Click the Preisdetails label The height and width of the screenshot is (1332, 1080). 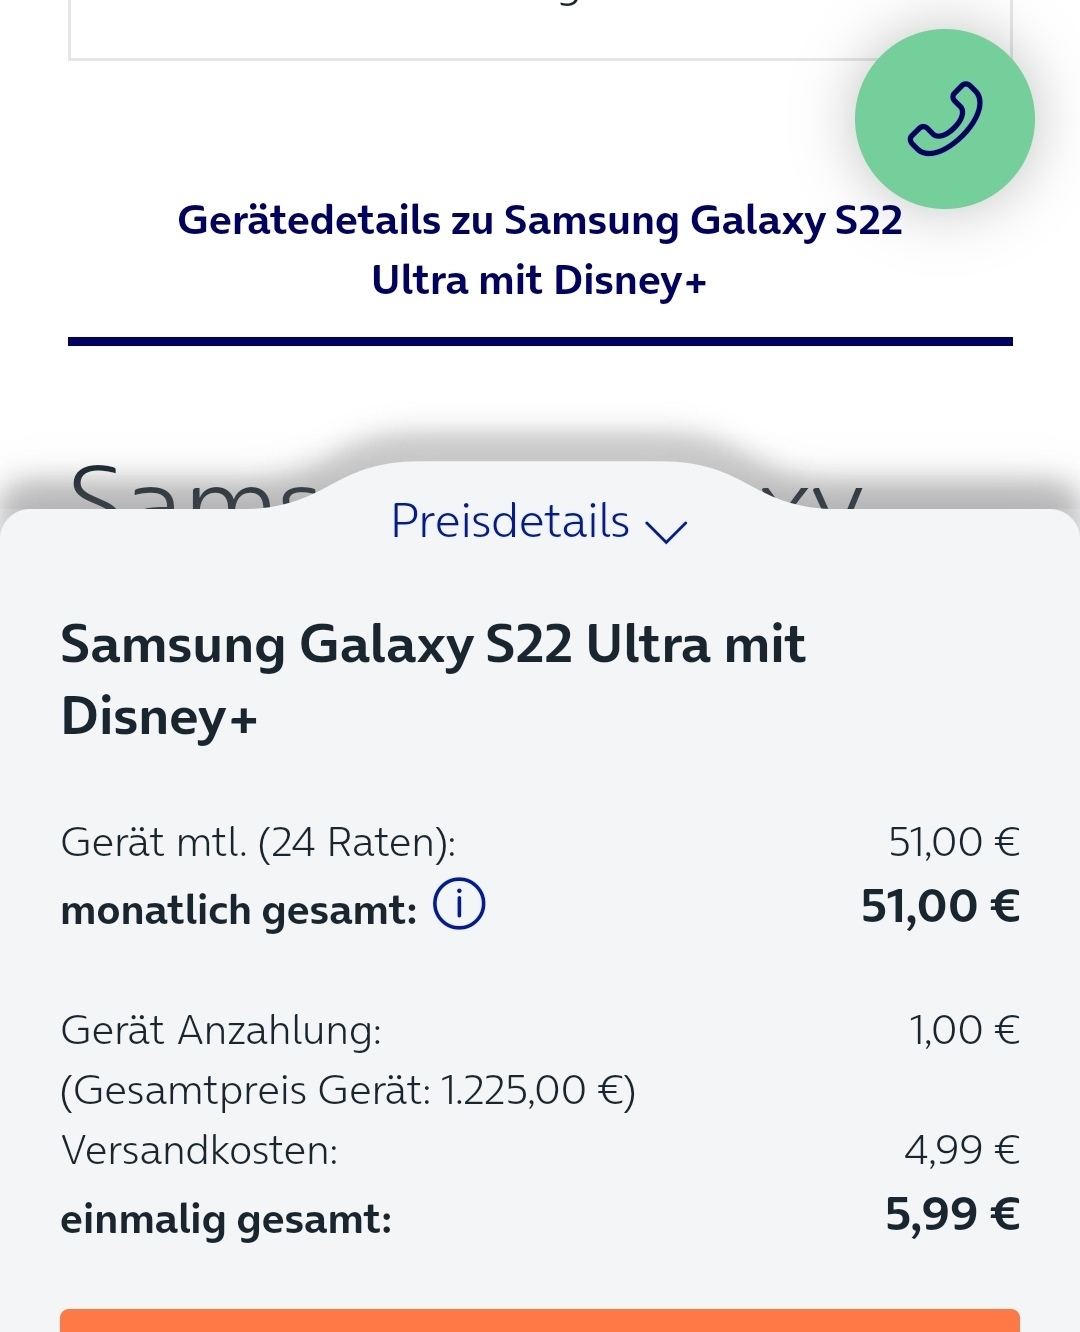(510, 521)
